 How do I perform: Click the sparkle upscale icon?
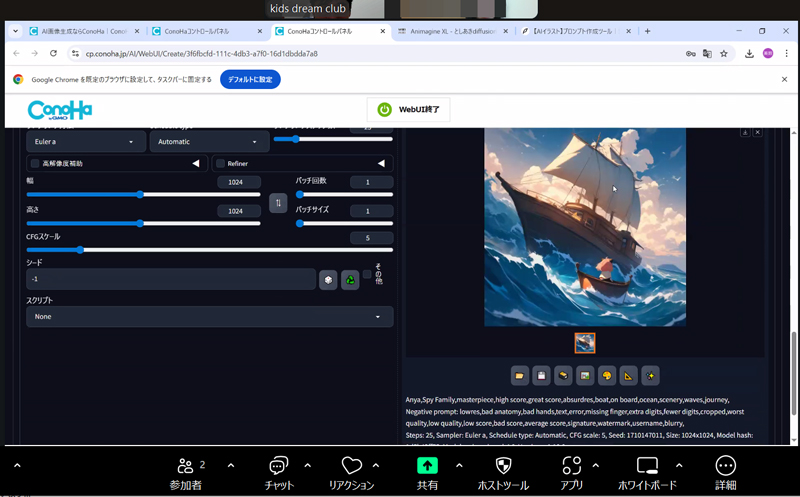(x=651, y=376)
